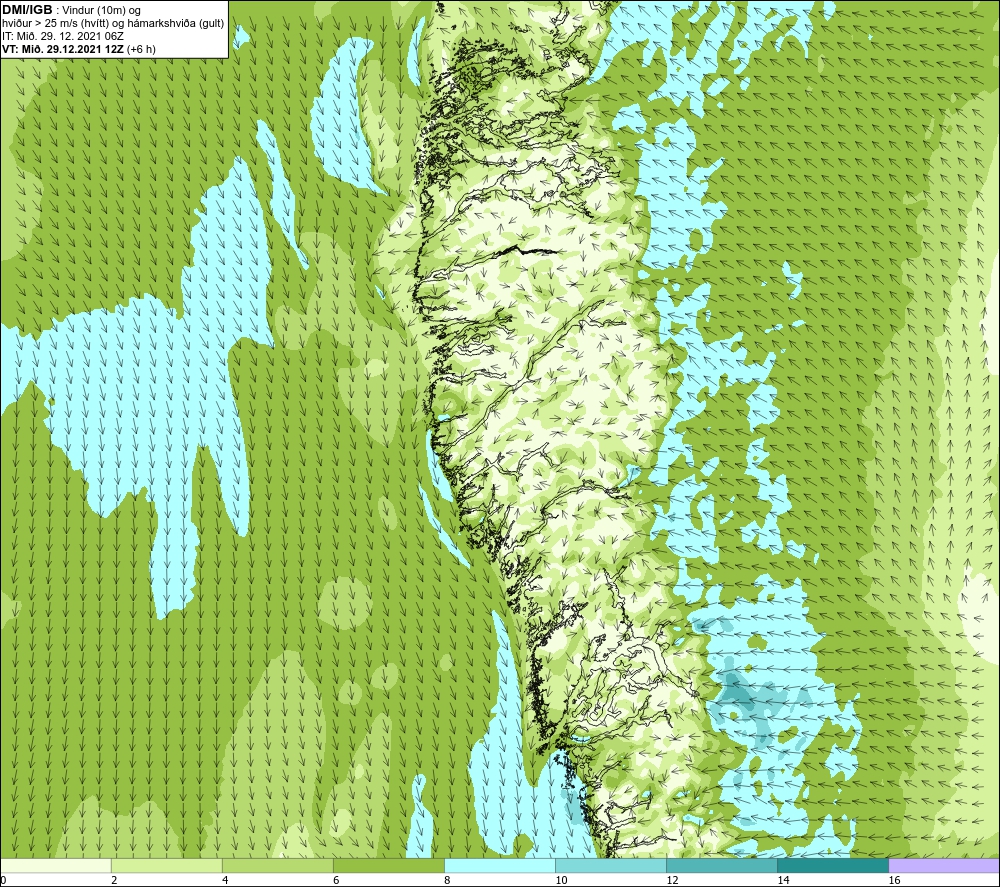
Task: Click legend tick label '4'
Action: tap(225, 880)
